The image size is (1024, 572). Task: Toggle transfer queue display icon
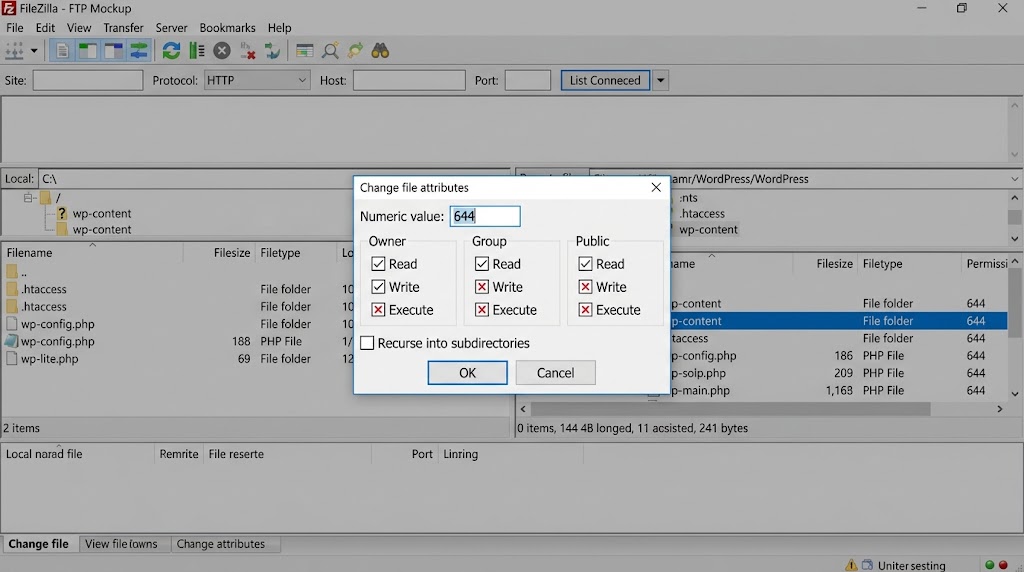(138, 50)
